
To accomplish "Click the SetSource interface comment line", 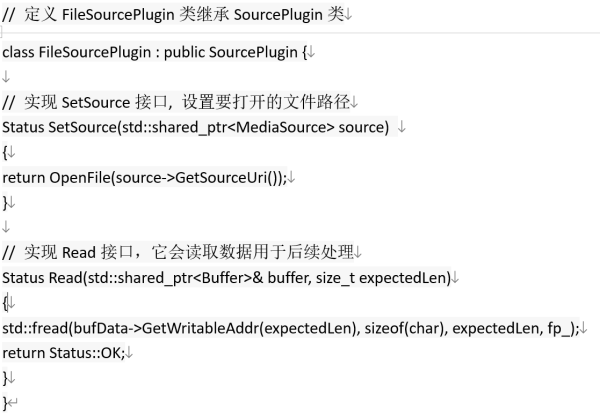I will pyautogui.click(x=176, y=102).
